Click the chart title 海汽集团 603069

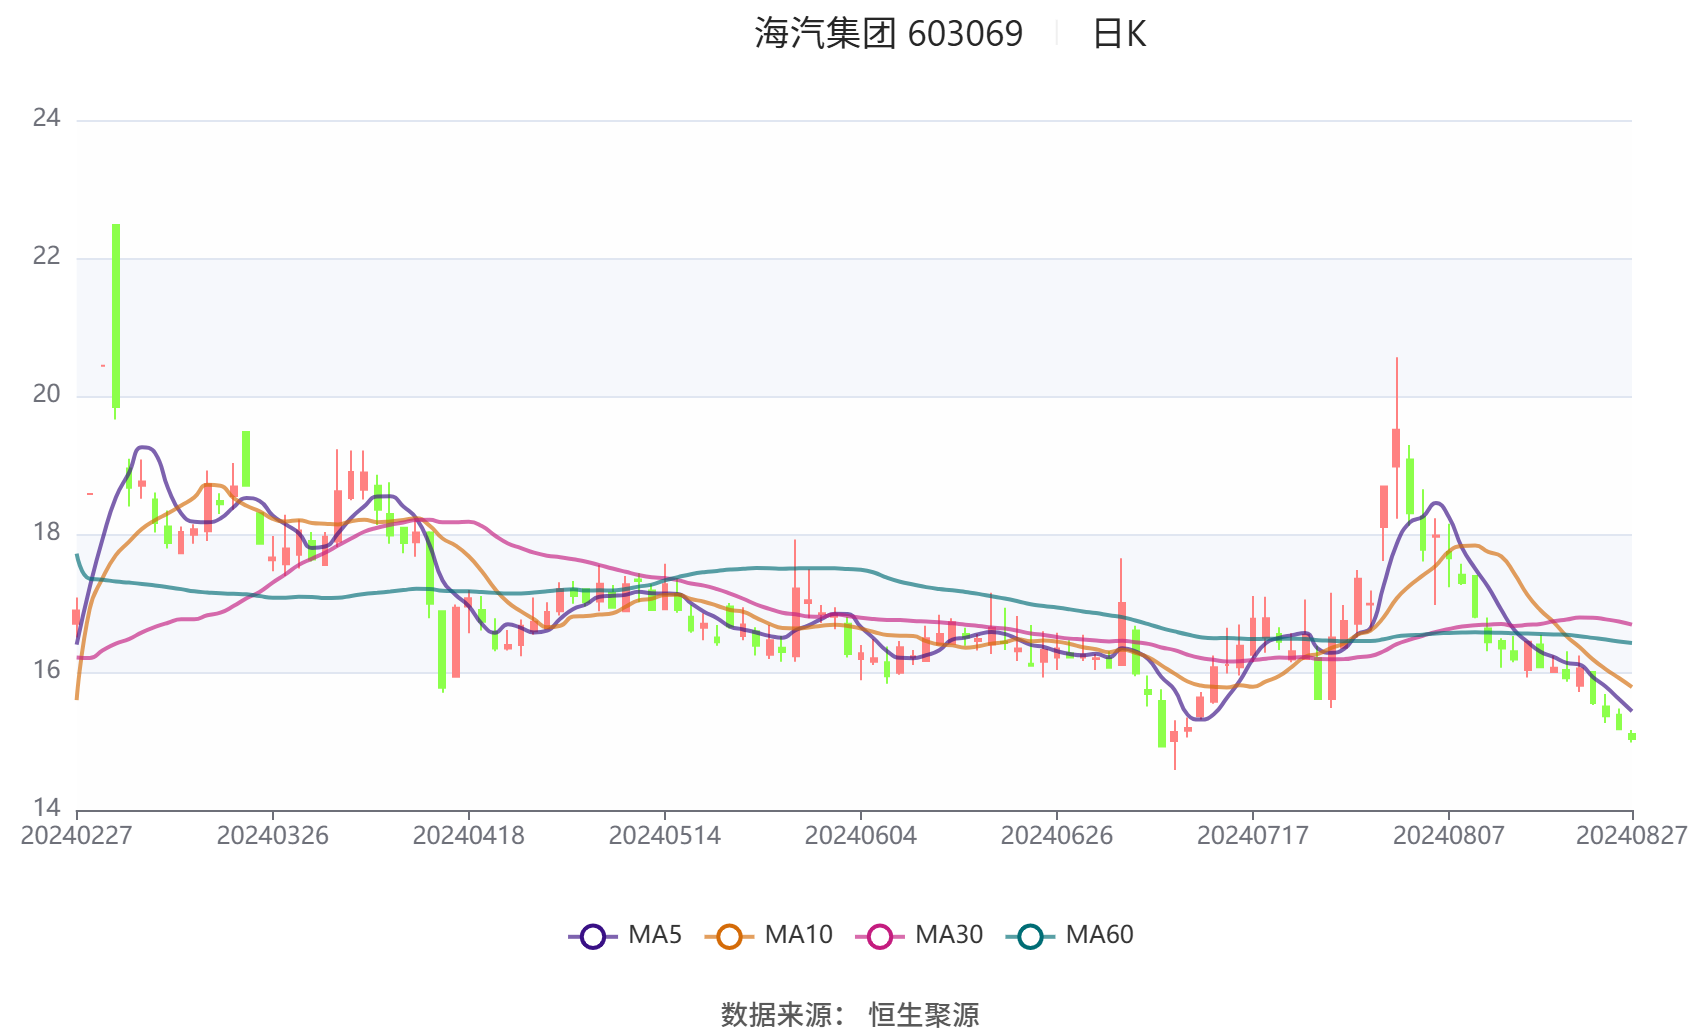pos(889,34)
